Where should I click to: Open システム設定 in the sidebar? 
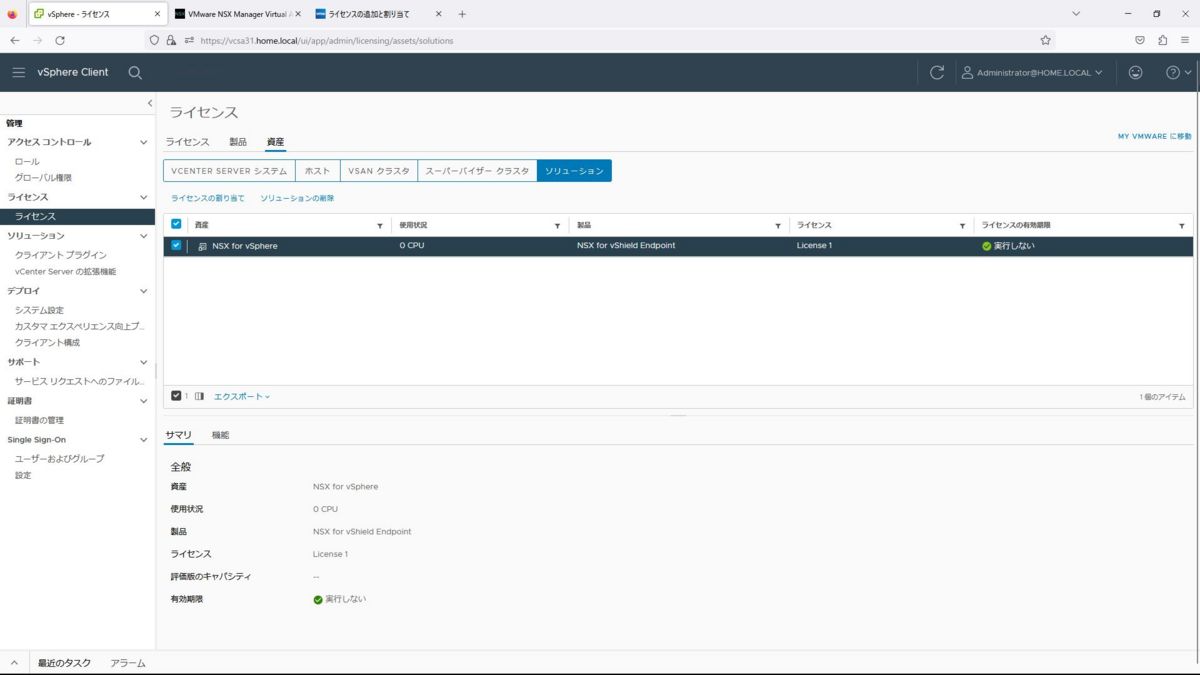(39, 310)
